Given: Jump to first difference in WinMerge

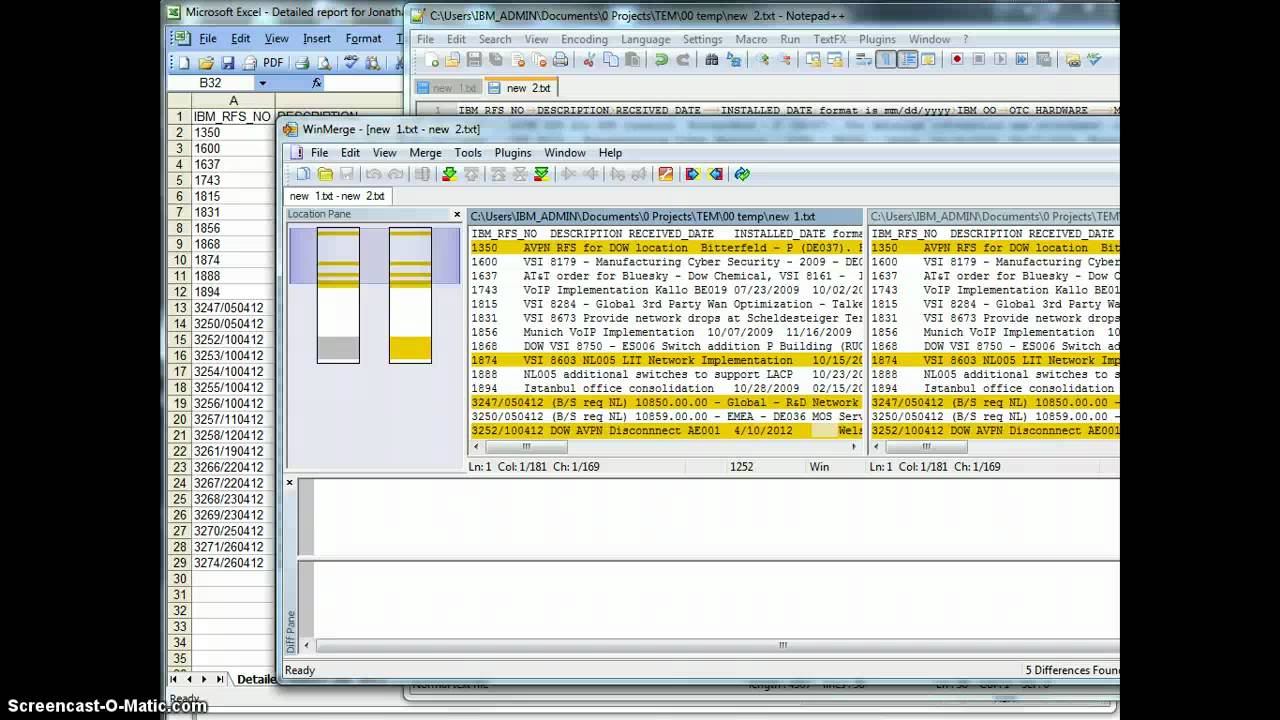Looking at the screenshot, I should tap(497, 174).
